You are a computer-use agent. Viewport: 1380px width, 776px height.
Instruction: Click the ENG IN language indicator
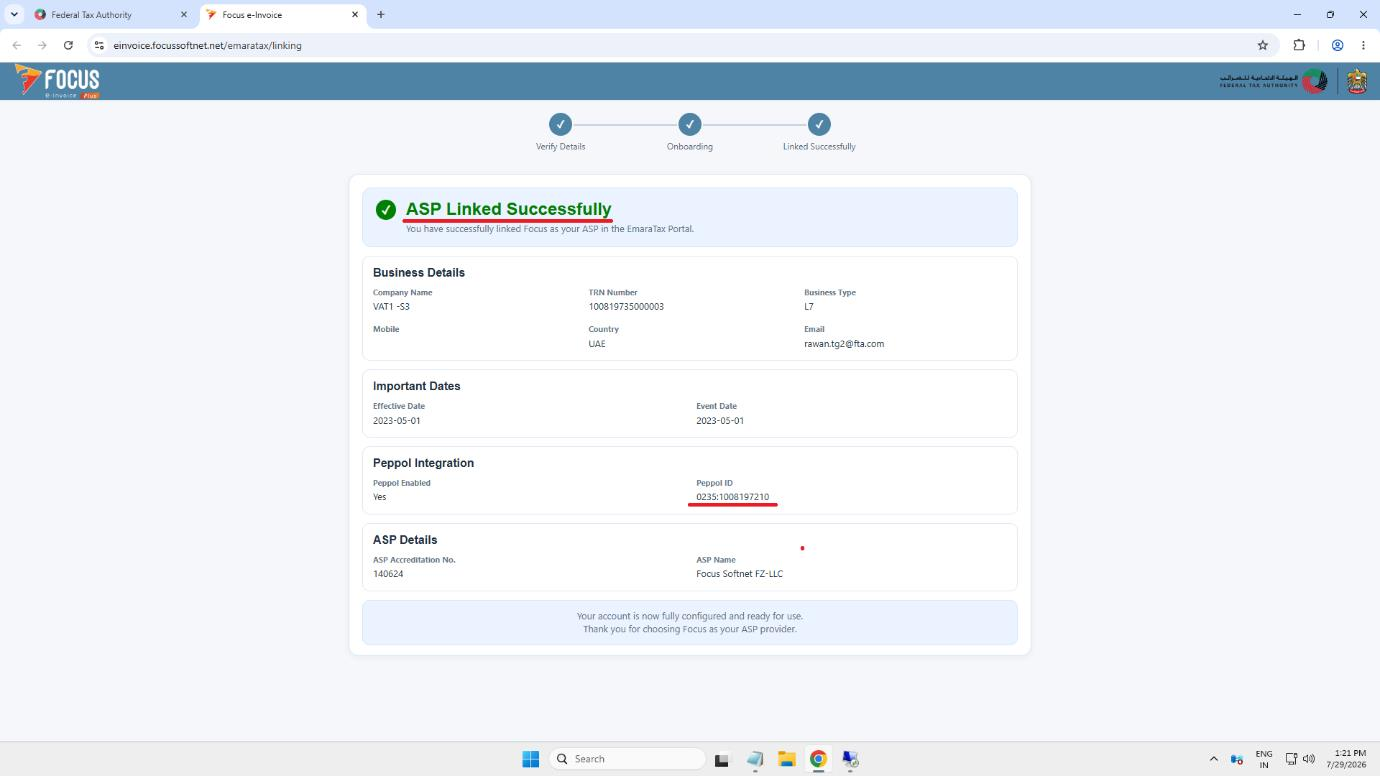[1264, 759]
